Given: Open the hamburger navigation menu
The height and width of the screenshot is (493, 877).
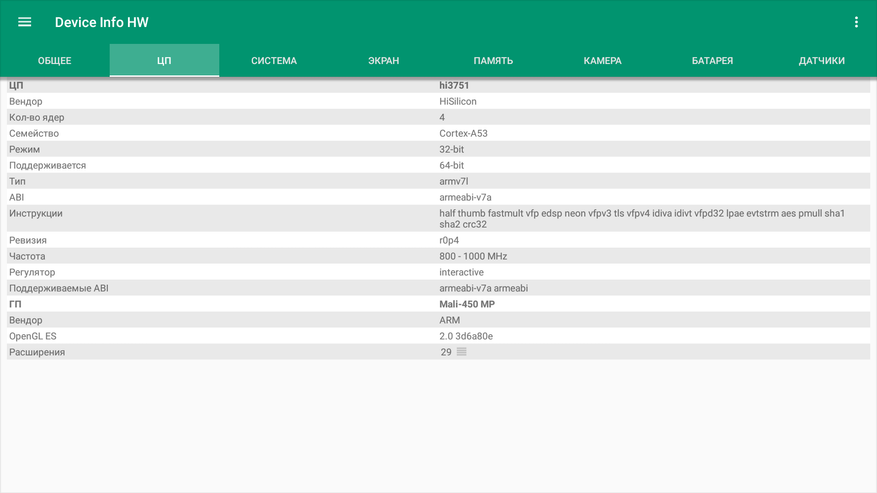Looking at the screenshot, I should click(25, 22).
